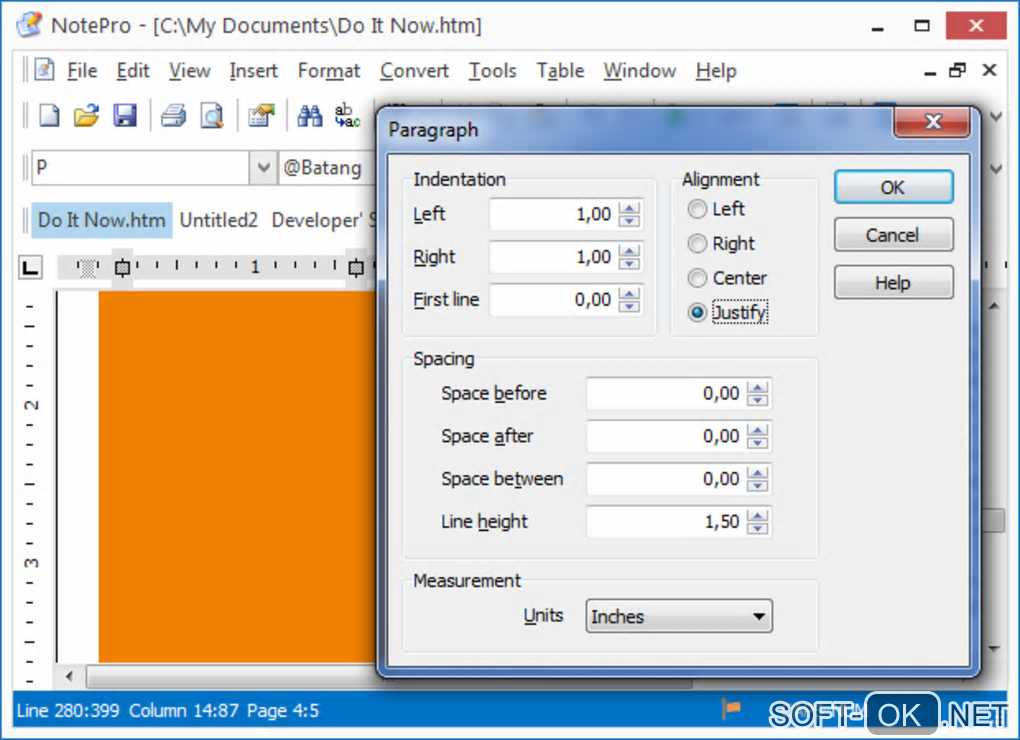Click Cancel in Paragraph dialog

pyautogui.click(x=893, y=235)
